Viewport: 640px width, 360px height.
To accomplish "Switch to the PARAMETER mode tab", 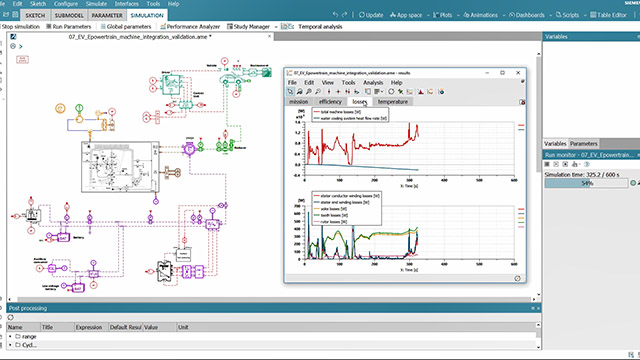I will pos(107,15).
